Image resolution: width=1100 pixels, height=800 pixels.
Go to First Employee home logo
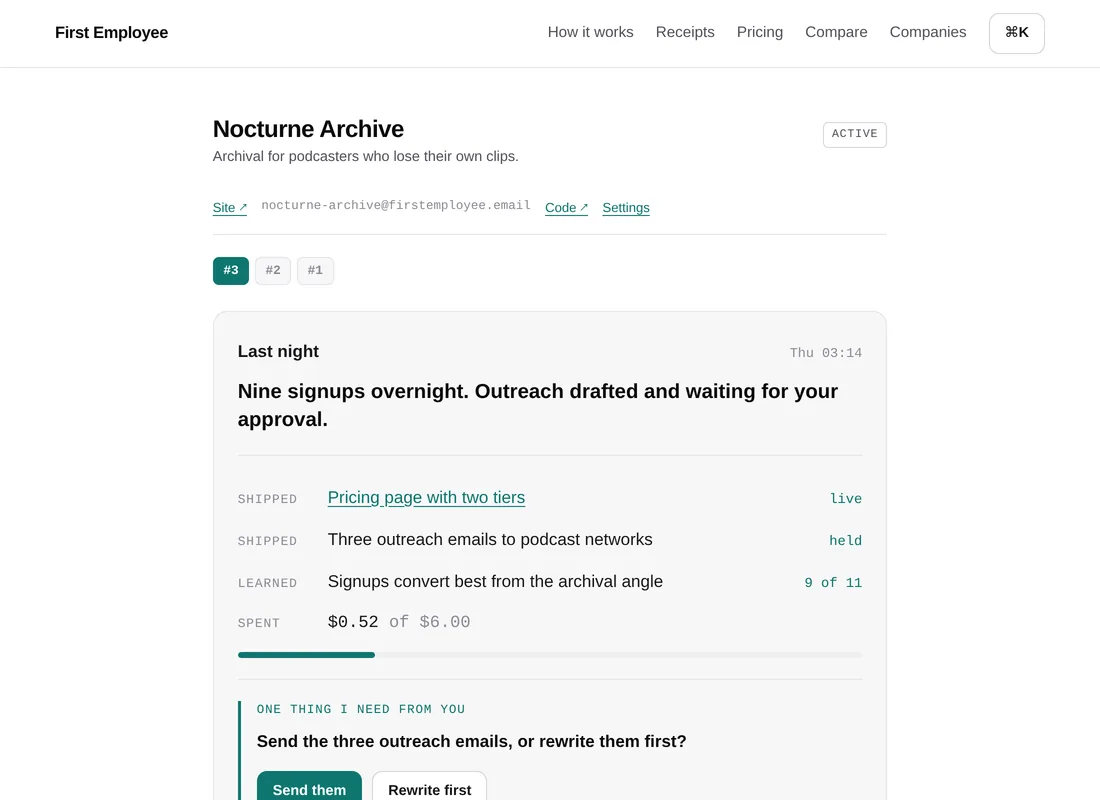point(112,33)
